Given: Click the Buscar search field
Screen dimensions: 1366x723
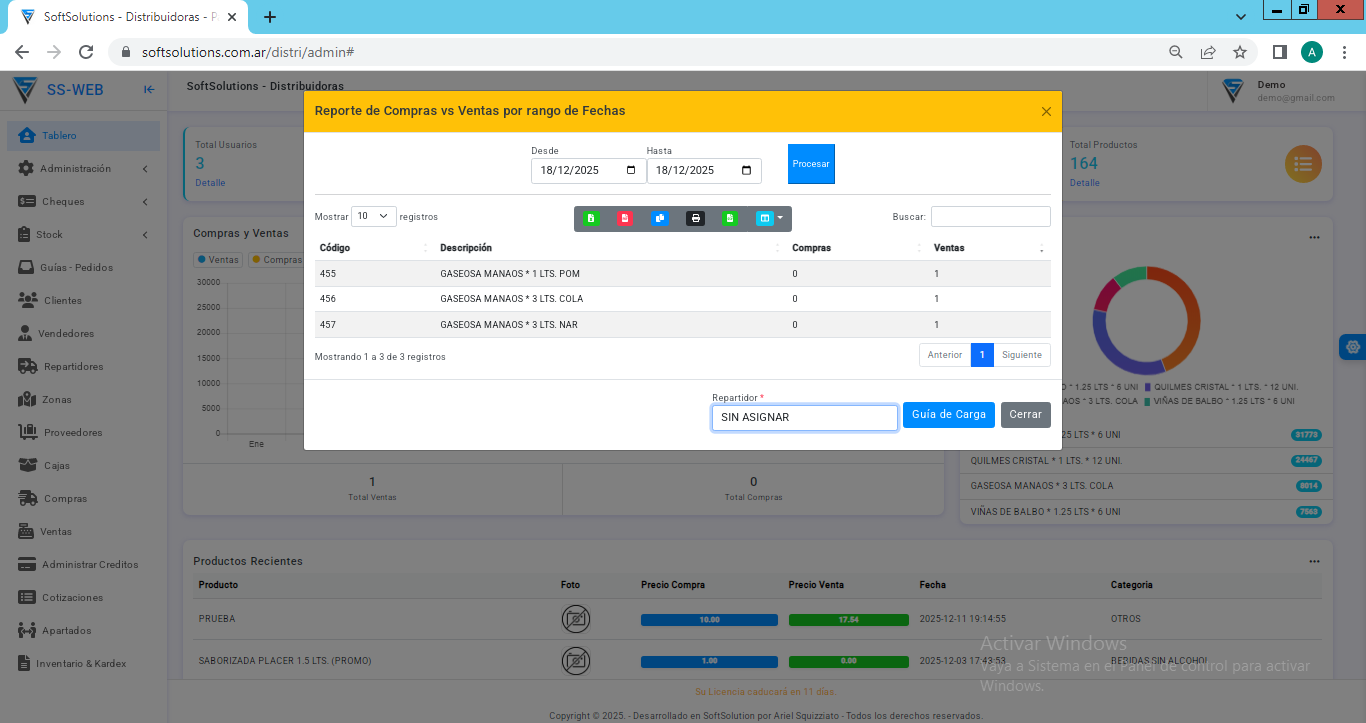Looking at the screenshot, I should (990, 216).
